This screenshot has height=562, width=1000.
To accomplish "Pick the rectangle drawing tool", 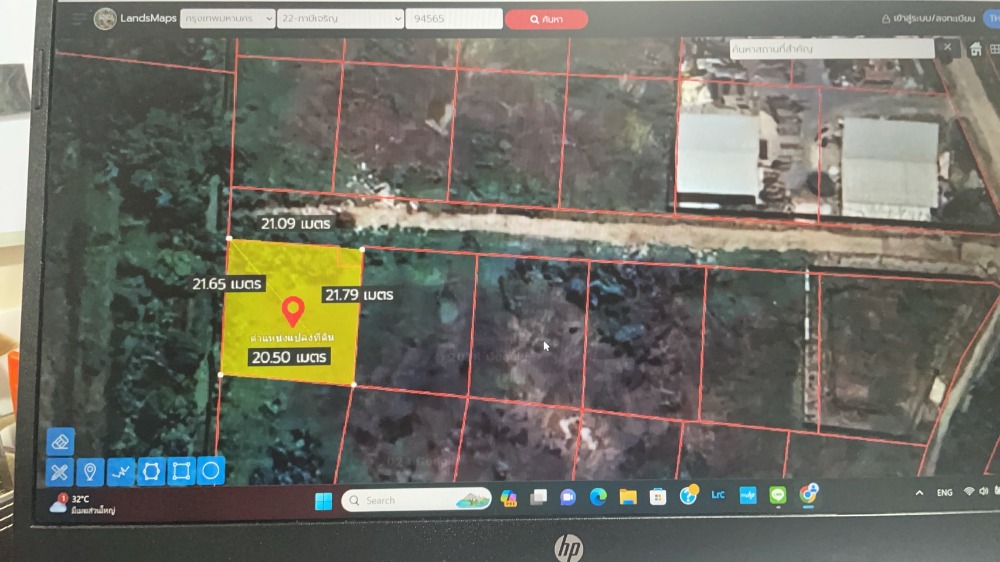I will pos(181,471).
